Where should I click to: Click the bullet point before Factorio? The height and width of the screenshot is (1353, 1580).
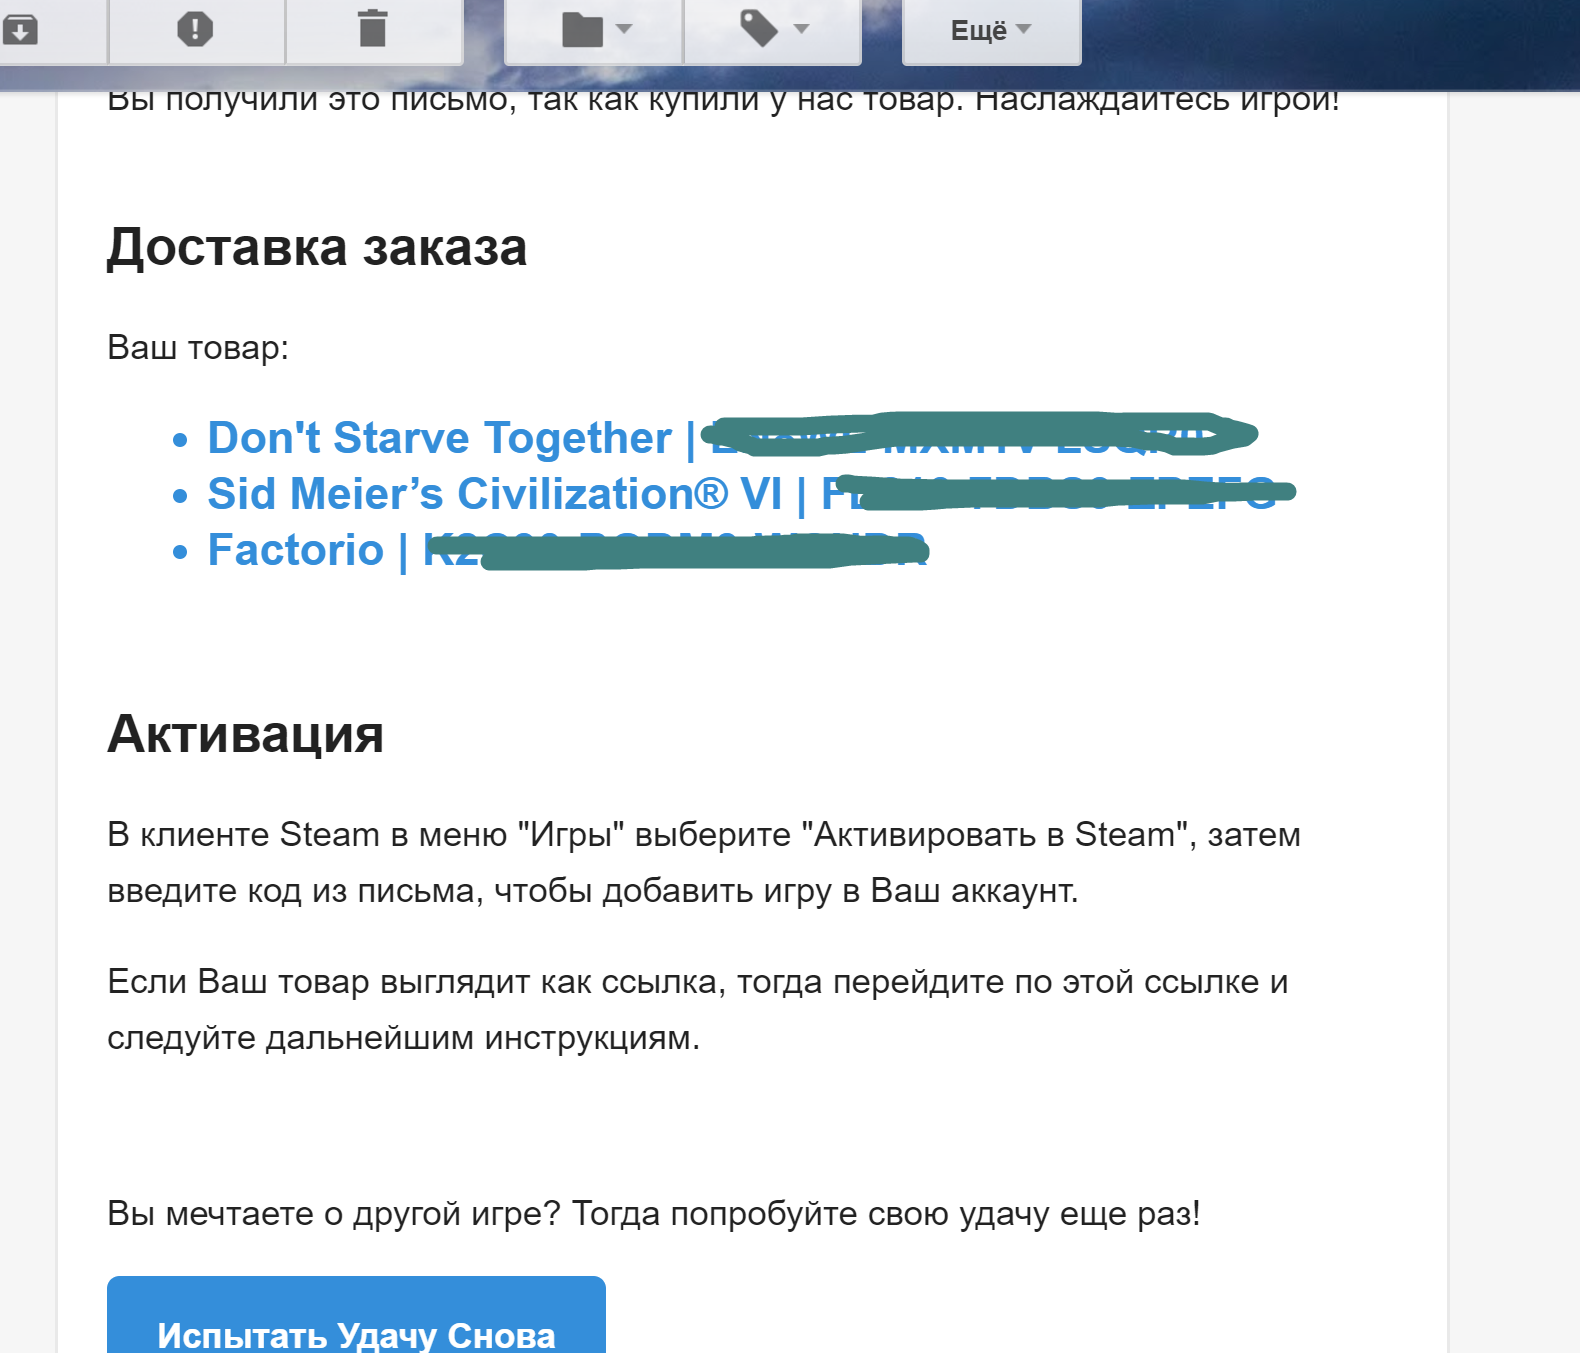pyautogui.click(x=180, y=552)
